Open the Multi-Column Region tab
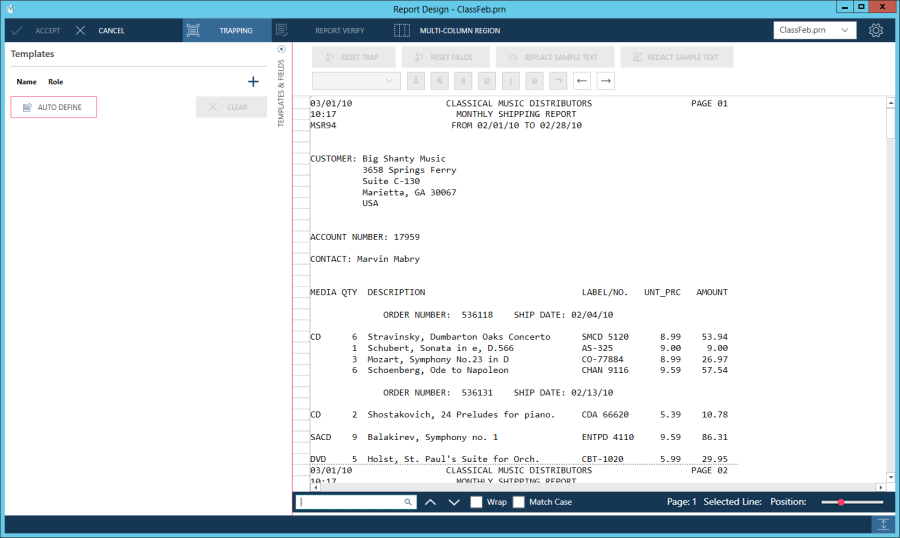 tap(447, 31)
